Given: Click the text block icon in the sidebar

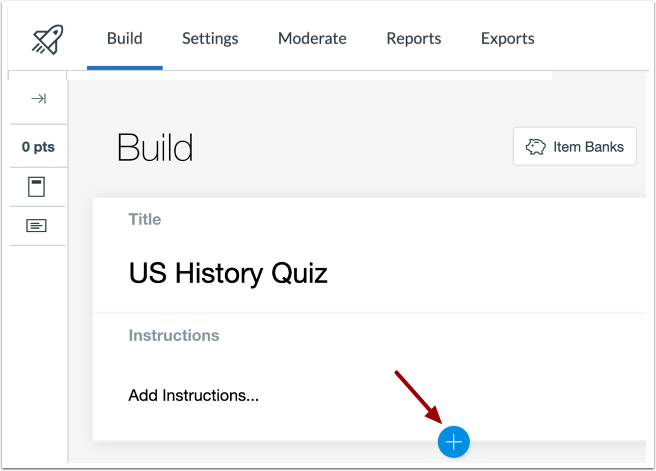Looking at the screenshot, I should point(37,226).
